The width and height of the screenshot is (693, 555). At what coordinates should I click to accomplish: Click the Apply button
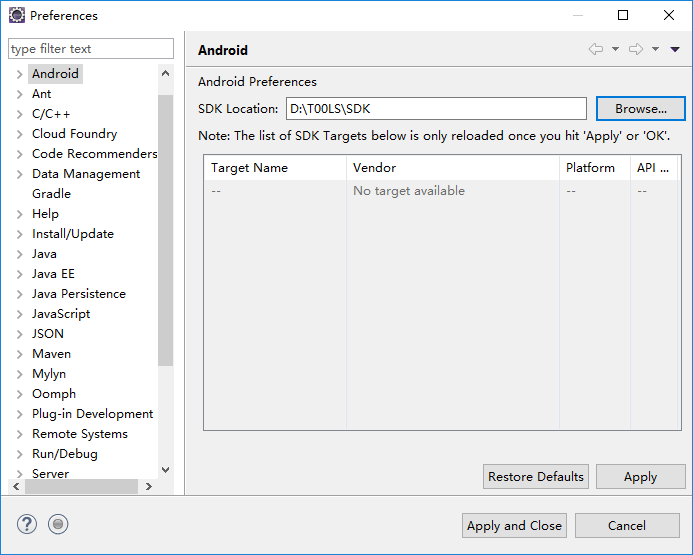coord(640,477)
